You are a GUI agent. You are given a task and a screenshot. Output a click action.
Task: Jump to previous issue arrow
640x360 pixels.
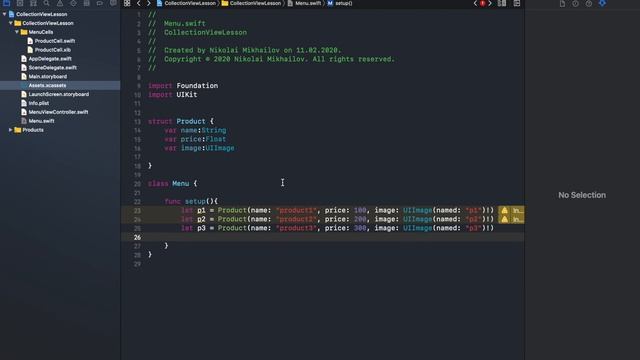[x=475, y=3]
